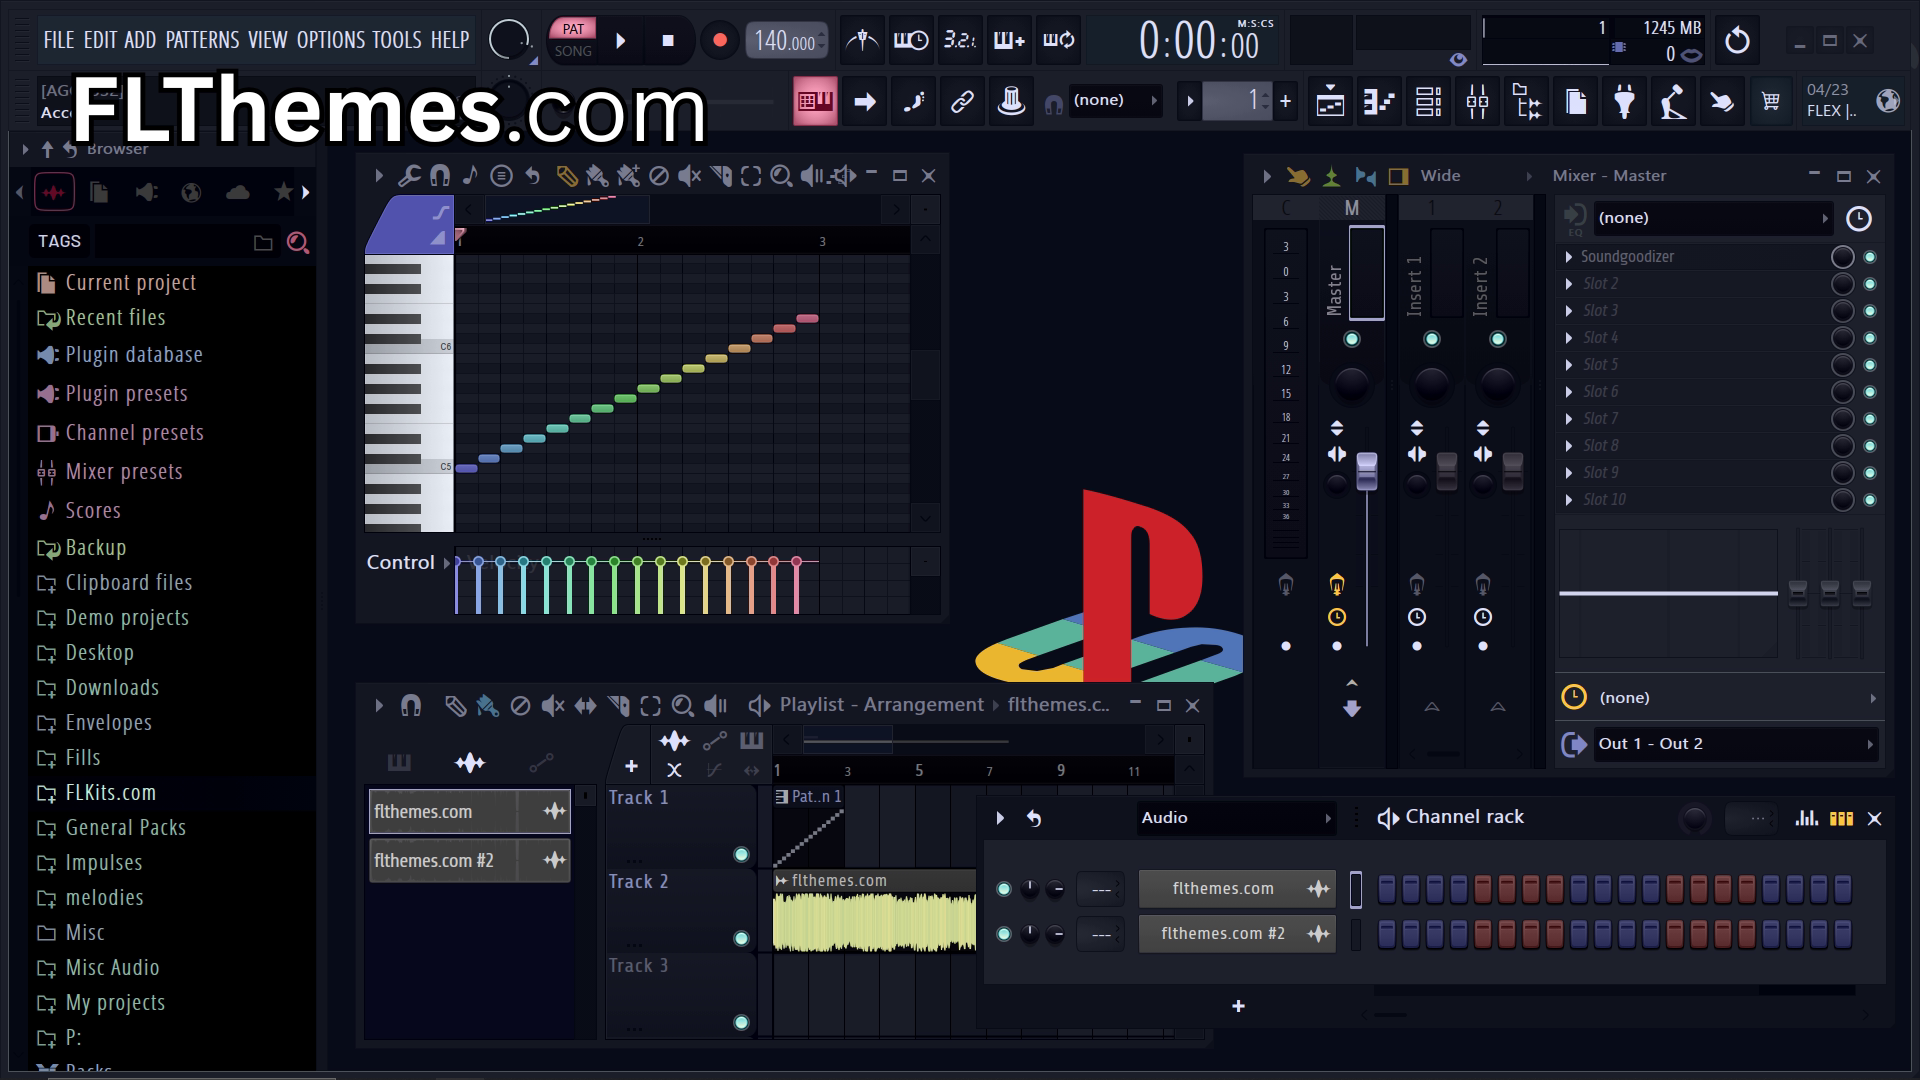Toggle the Soundgoodizer slot enable light
Viewport: 1920px width, 1080px height.
pos(1870,257)
